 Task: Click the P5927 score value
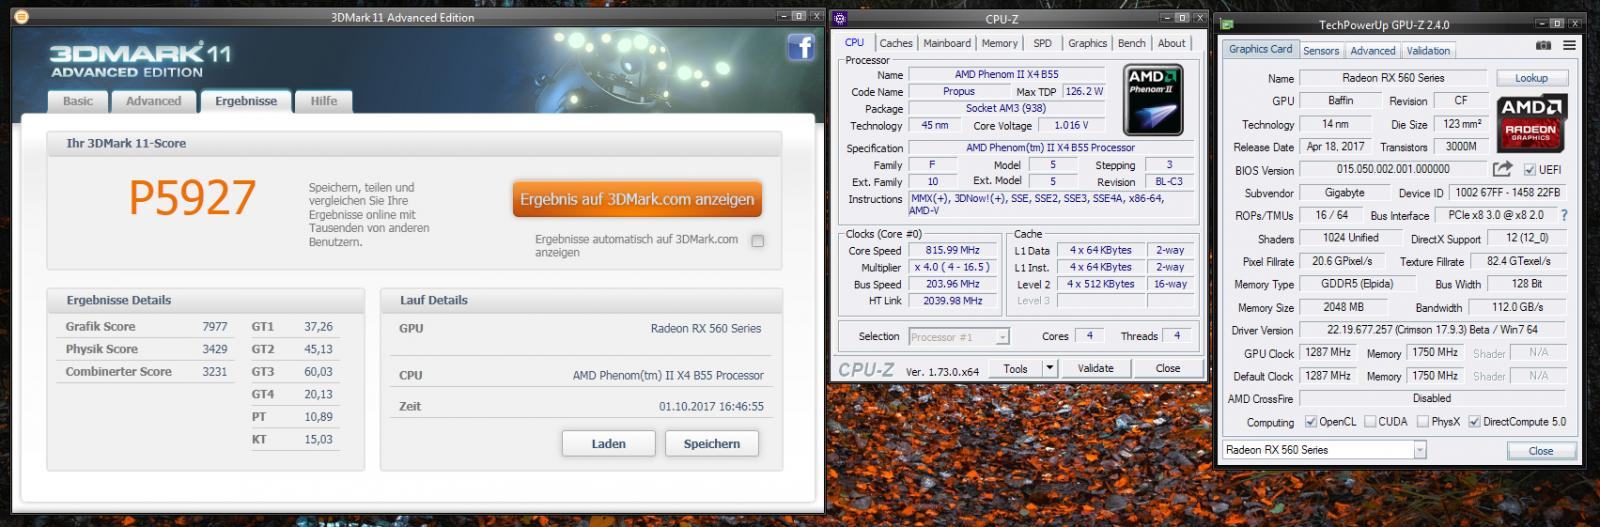tap(192, 198)
